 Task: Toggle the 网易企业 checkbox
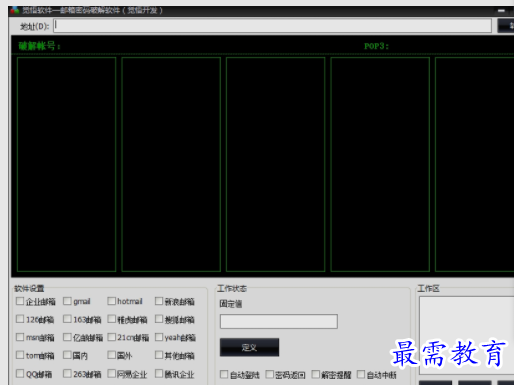[111, 373]
